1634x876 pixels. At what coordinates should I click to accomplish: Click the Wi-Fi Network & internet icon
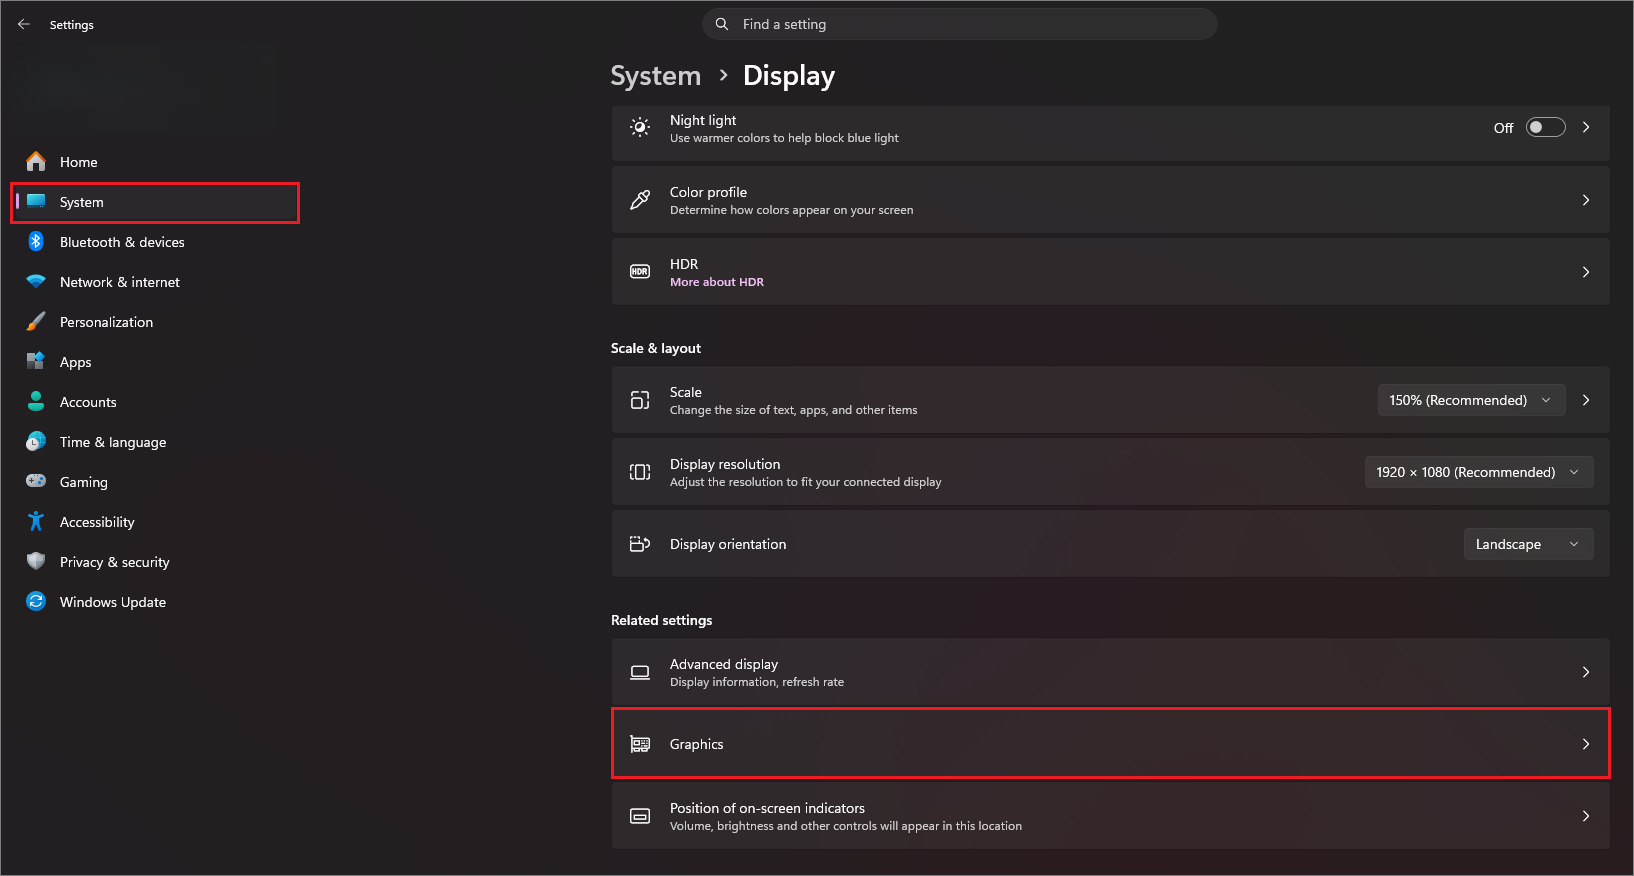(36, 281)
